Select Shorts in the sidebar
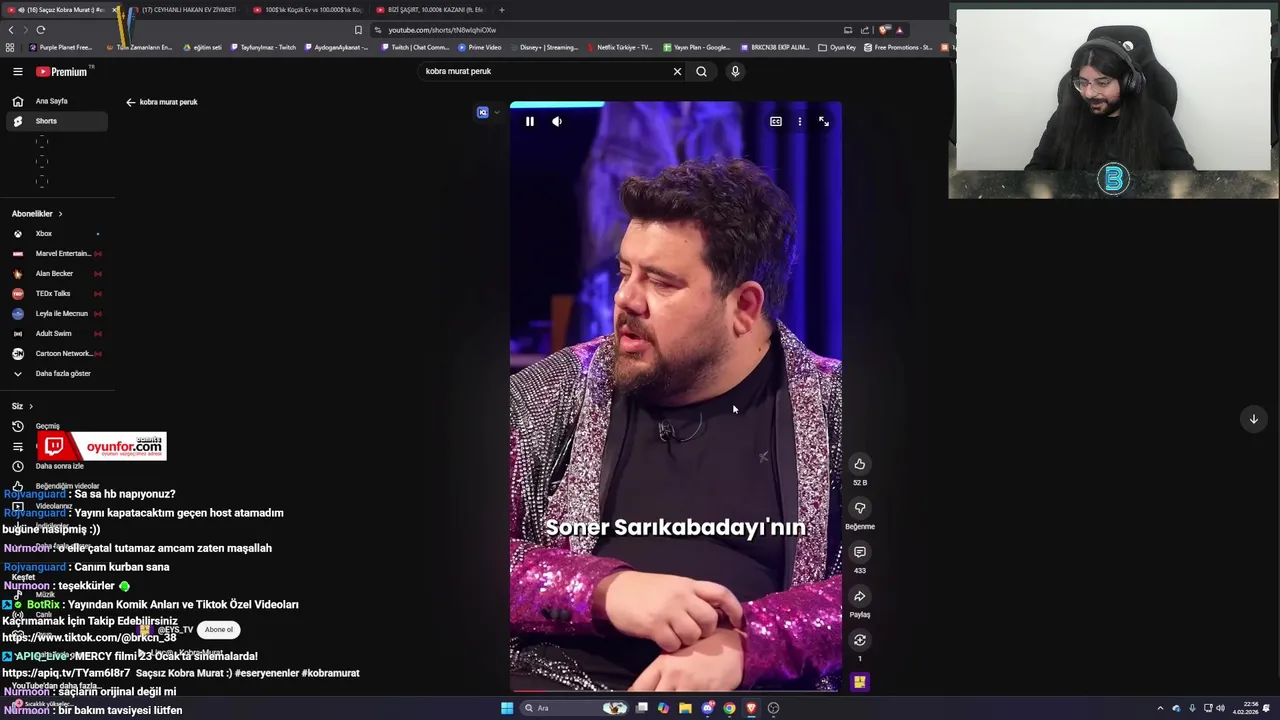This screenshot has width=1280, height=720. [55, 121]
